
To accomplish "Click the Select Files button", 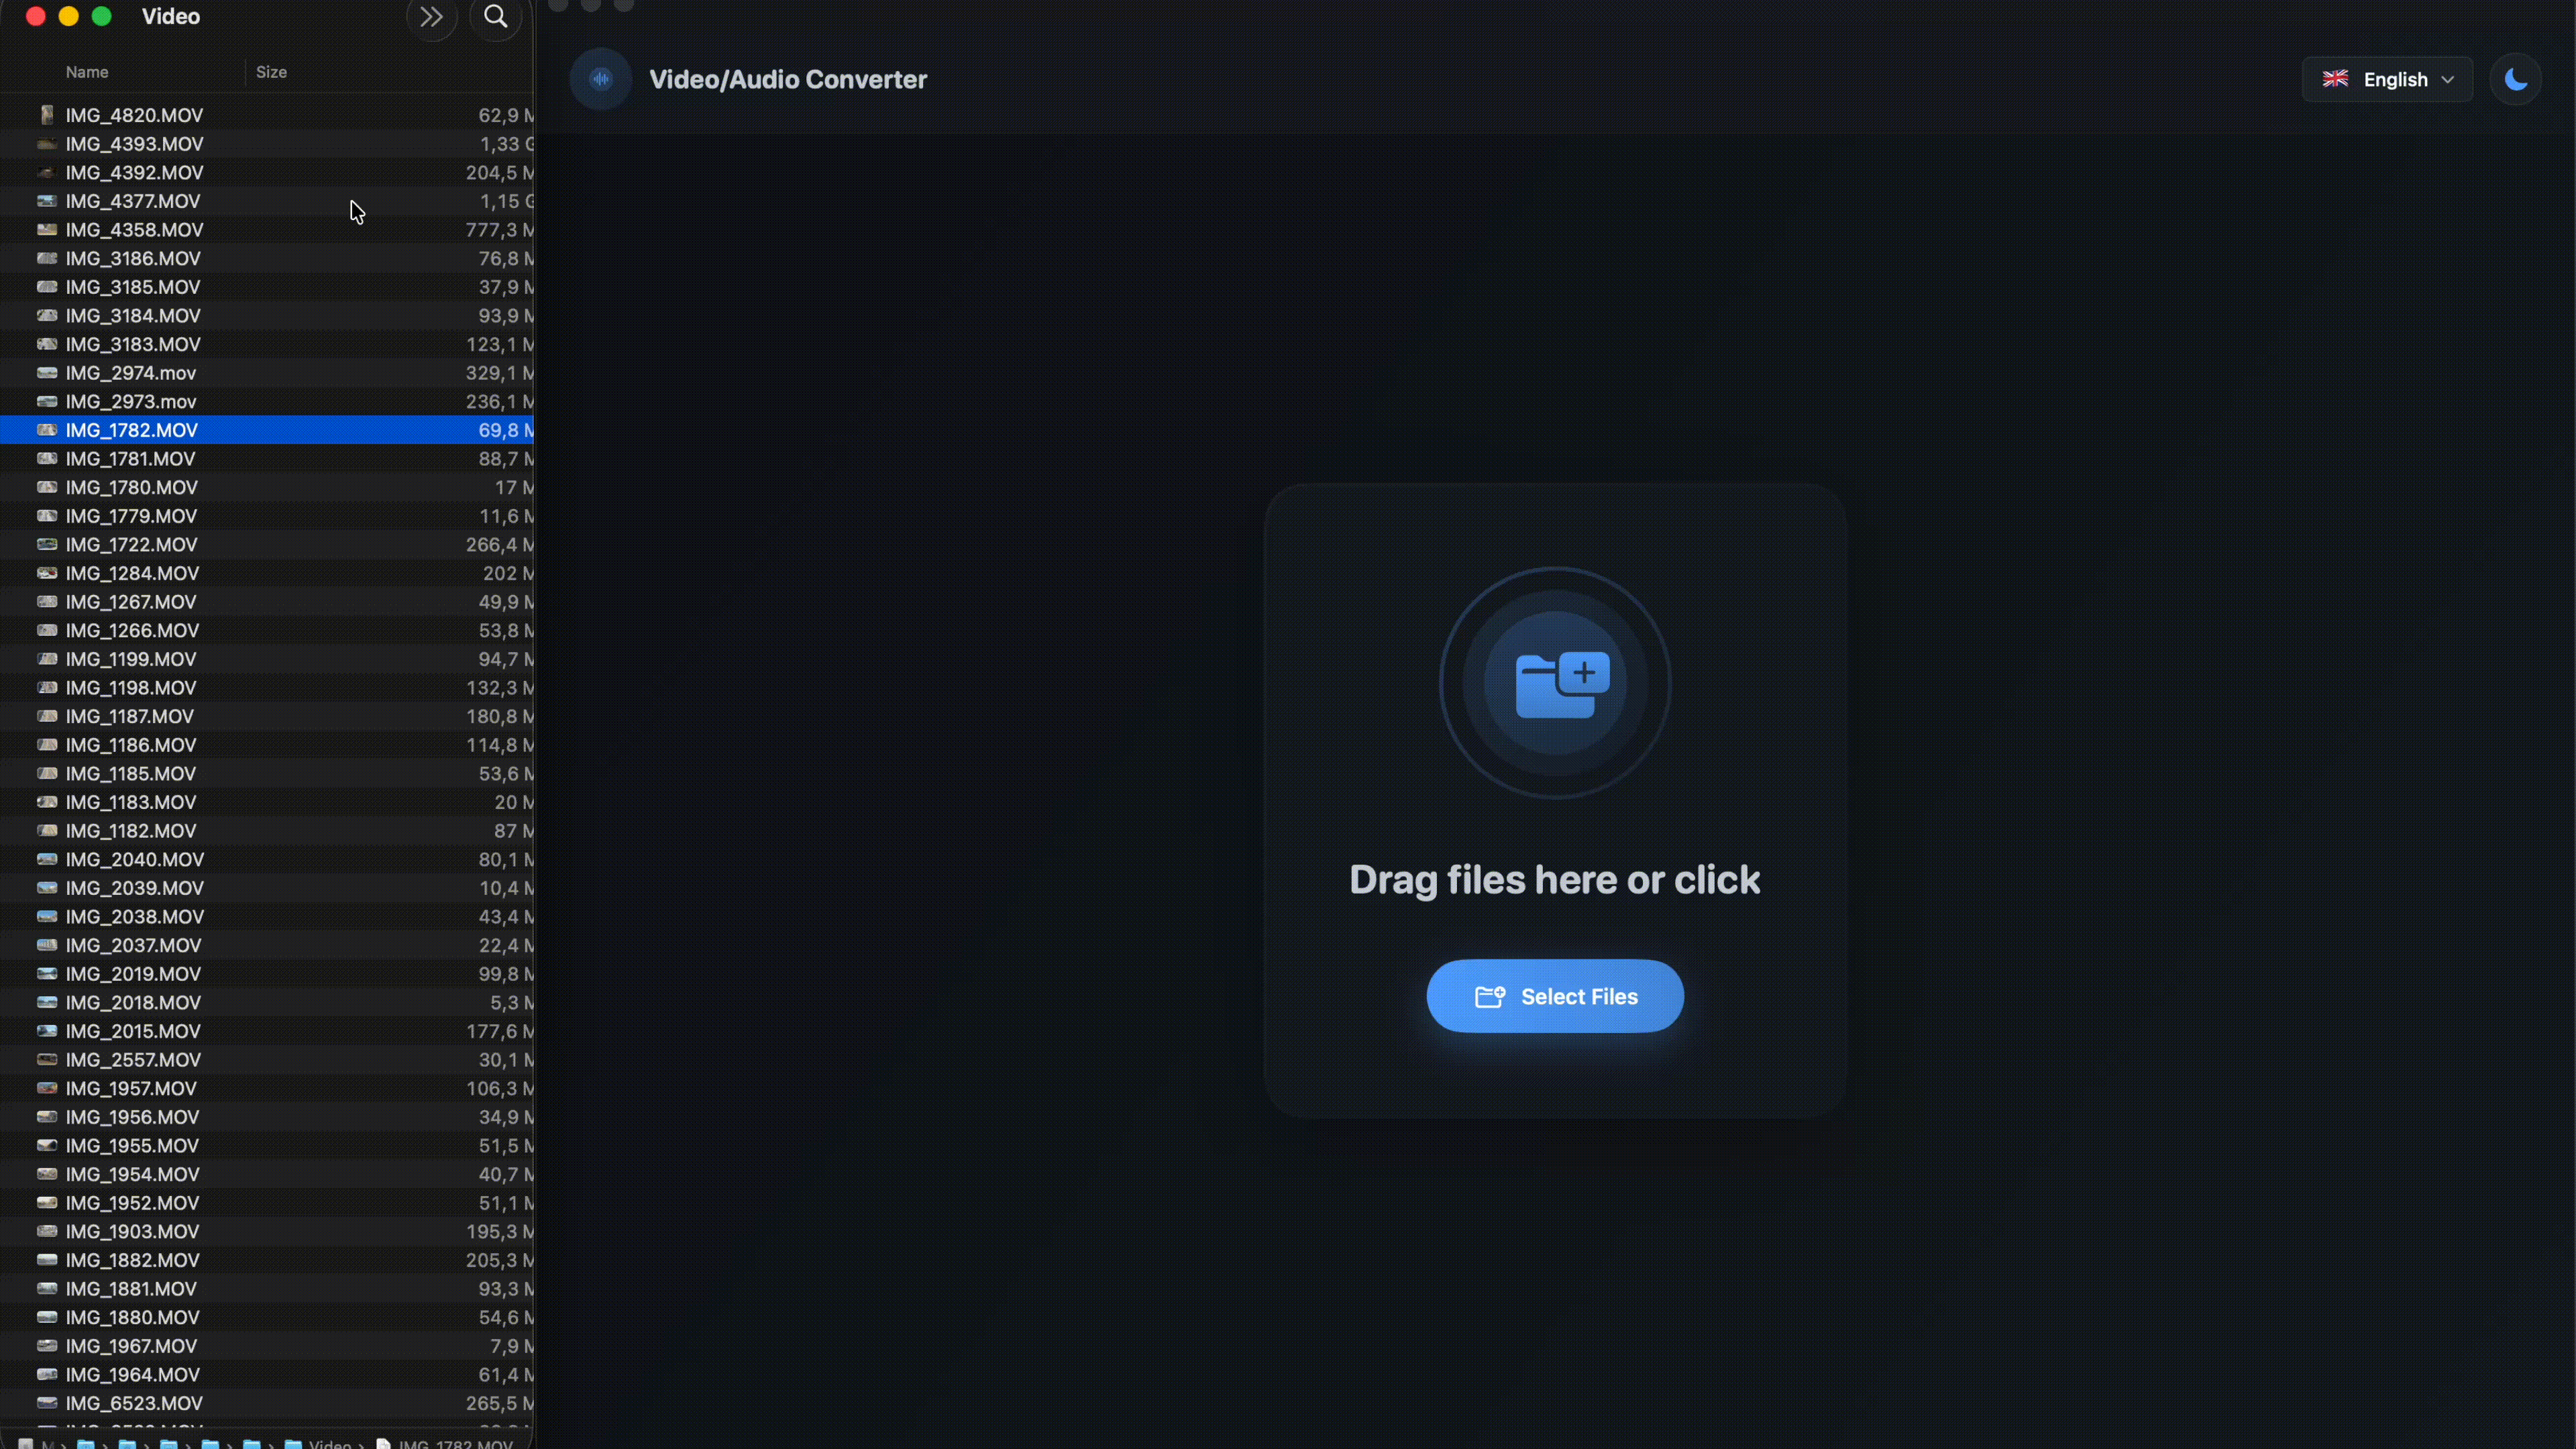I will (x=1554, y=996).
